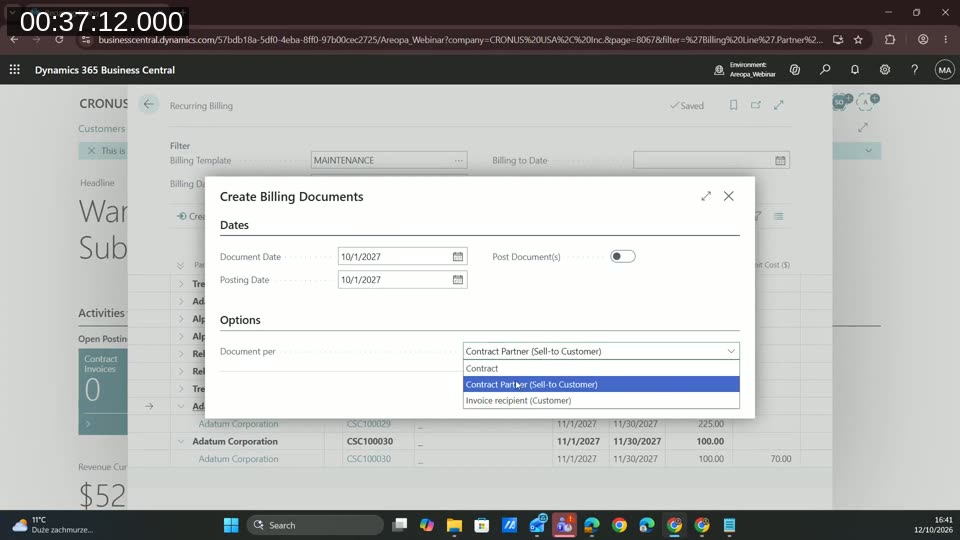The width and height of the screenshot is (960, 540).
Task: Open the Contract Invoices tile
Action: pos(103,392)
